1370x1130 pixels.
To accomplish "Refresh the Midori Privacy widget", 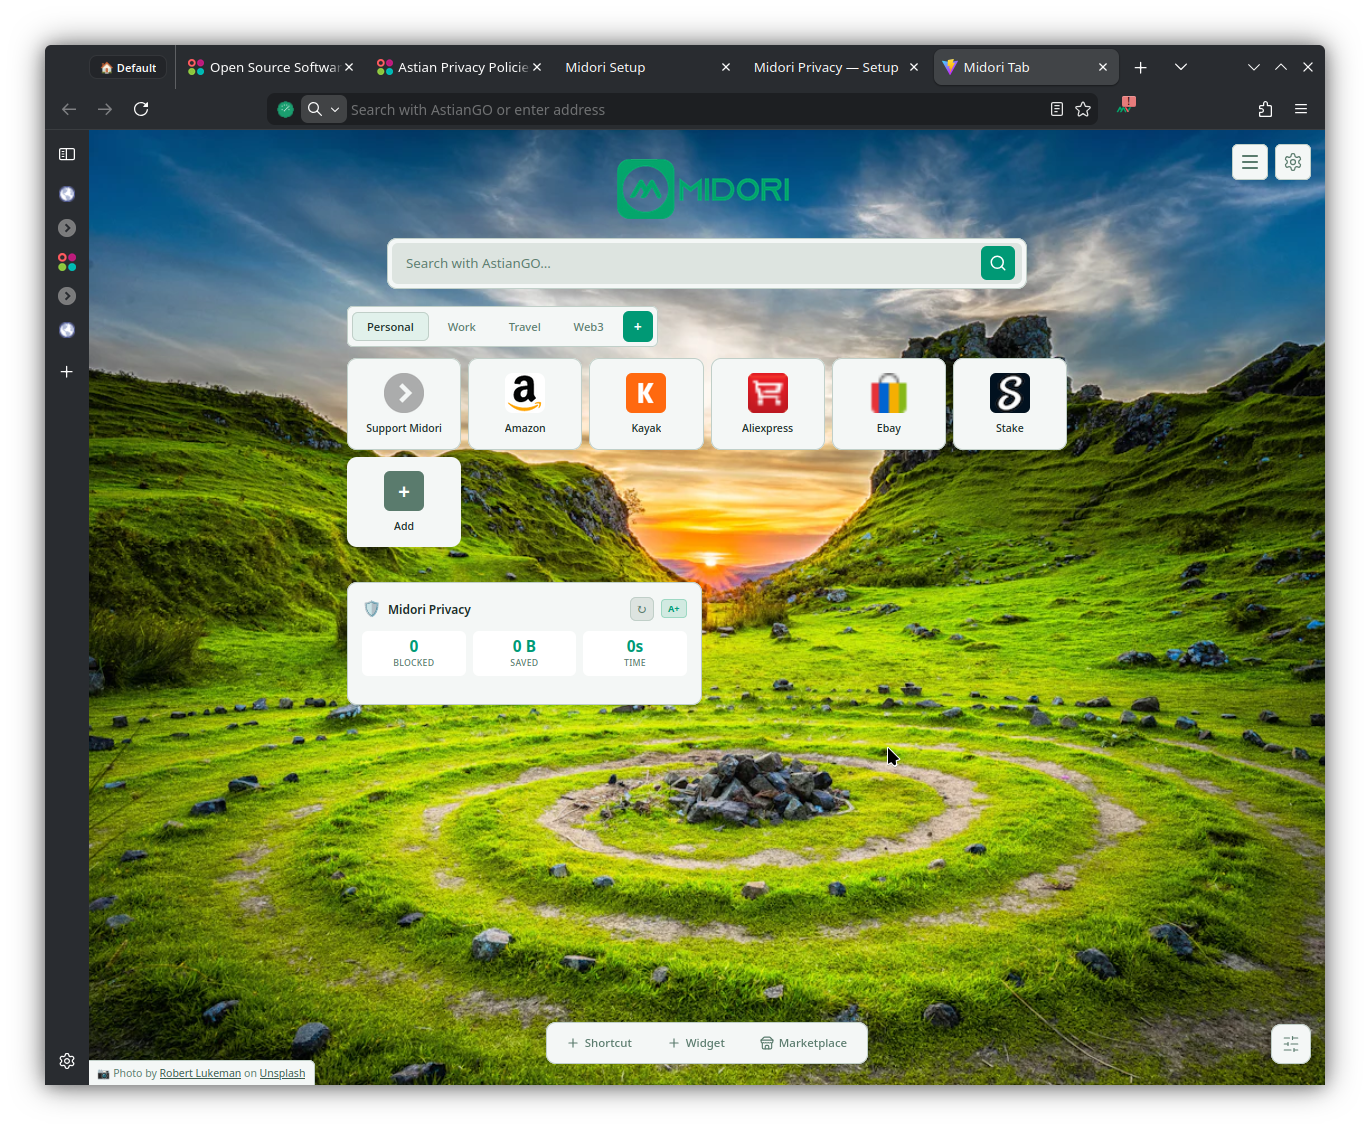I will tap(642, 609).
